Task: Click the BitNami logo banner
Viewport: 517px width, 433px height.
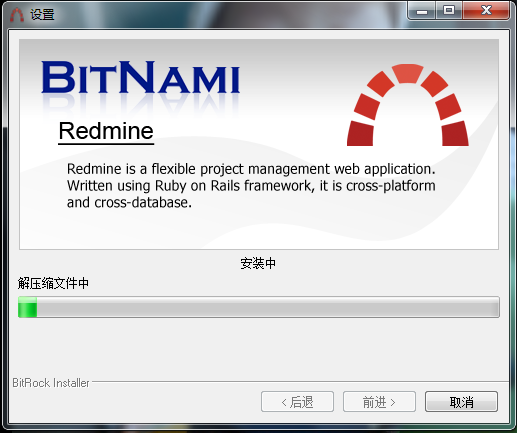Action: pos(140,77)
